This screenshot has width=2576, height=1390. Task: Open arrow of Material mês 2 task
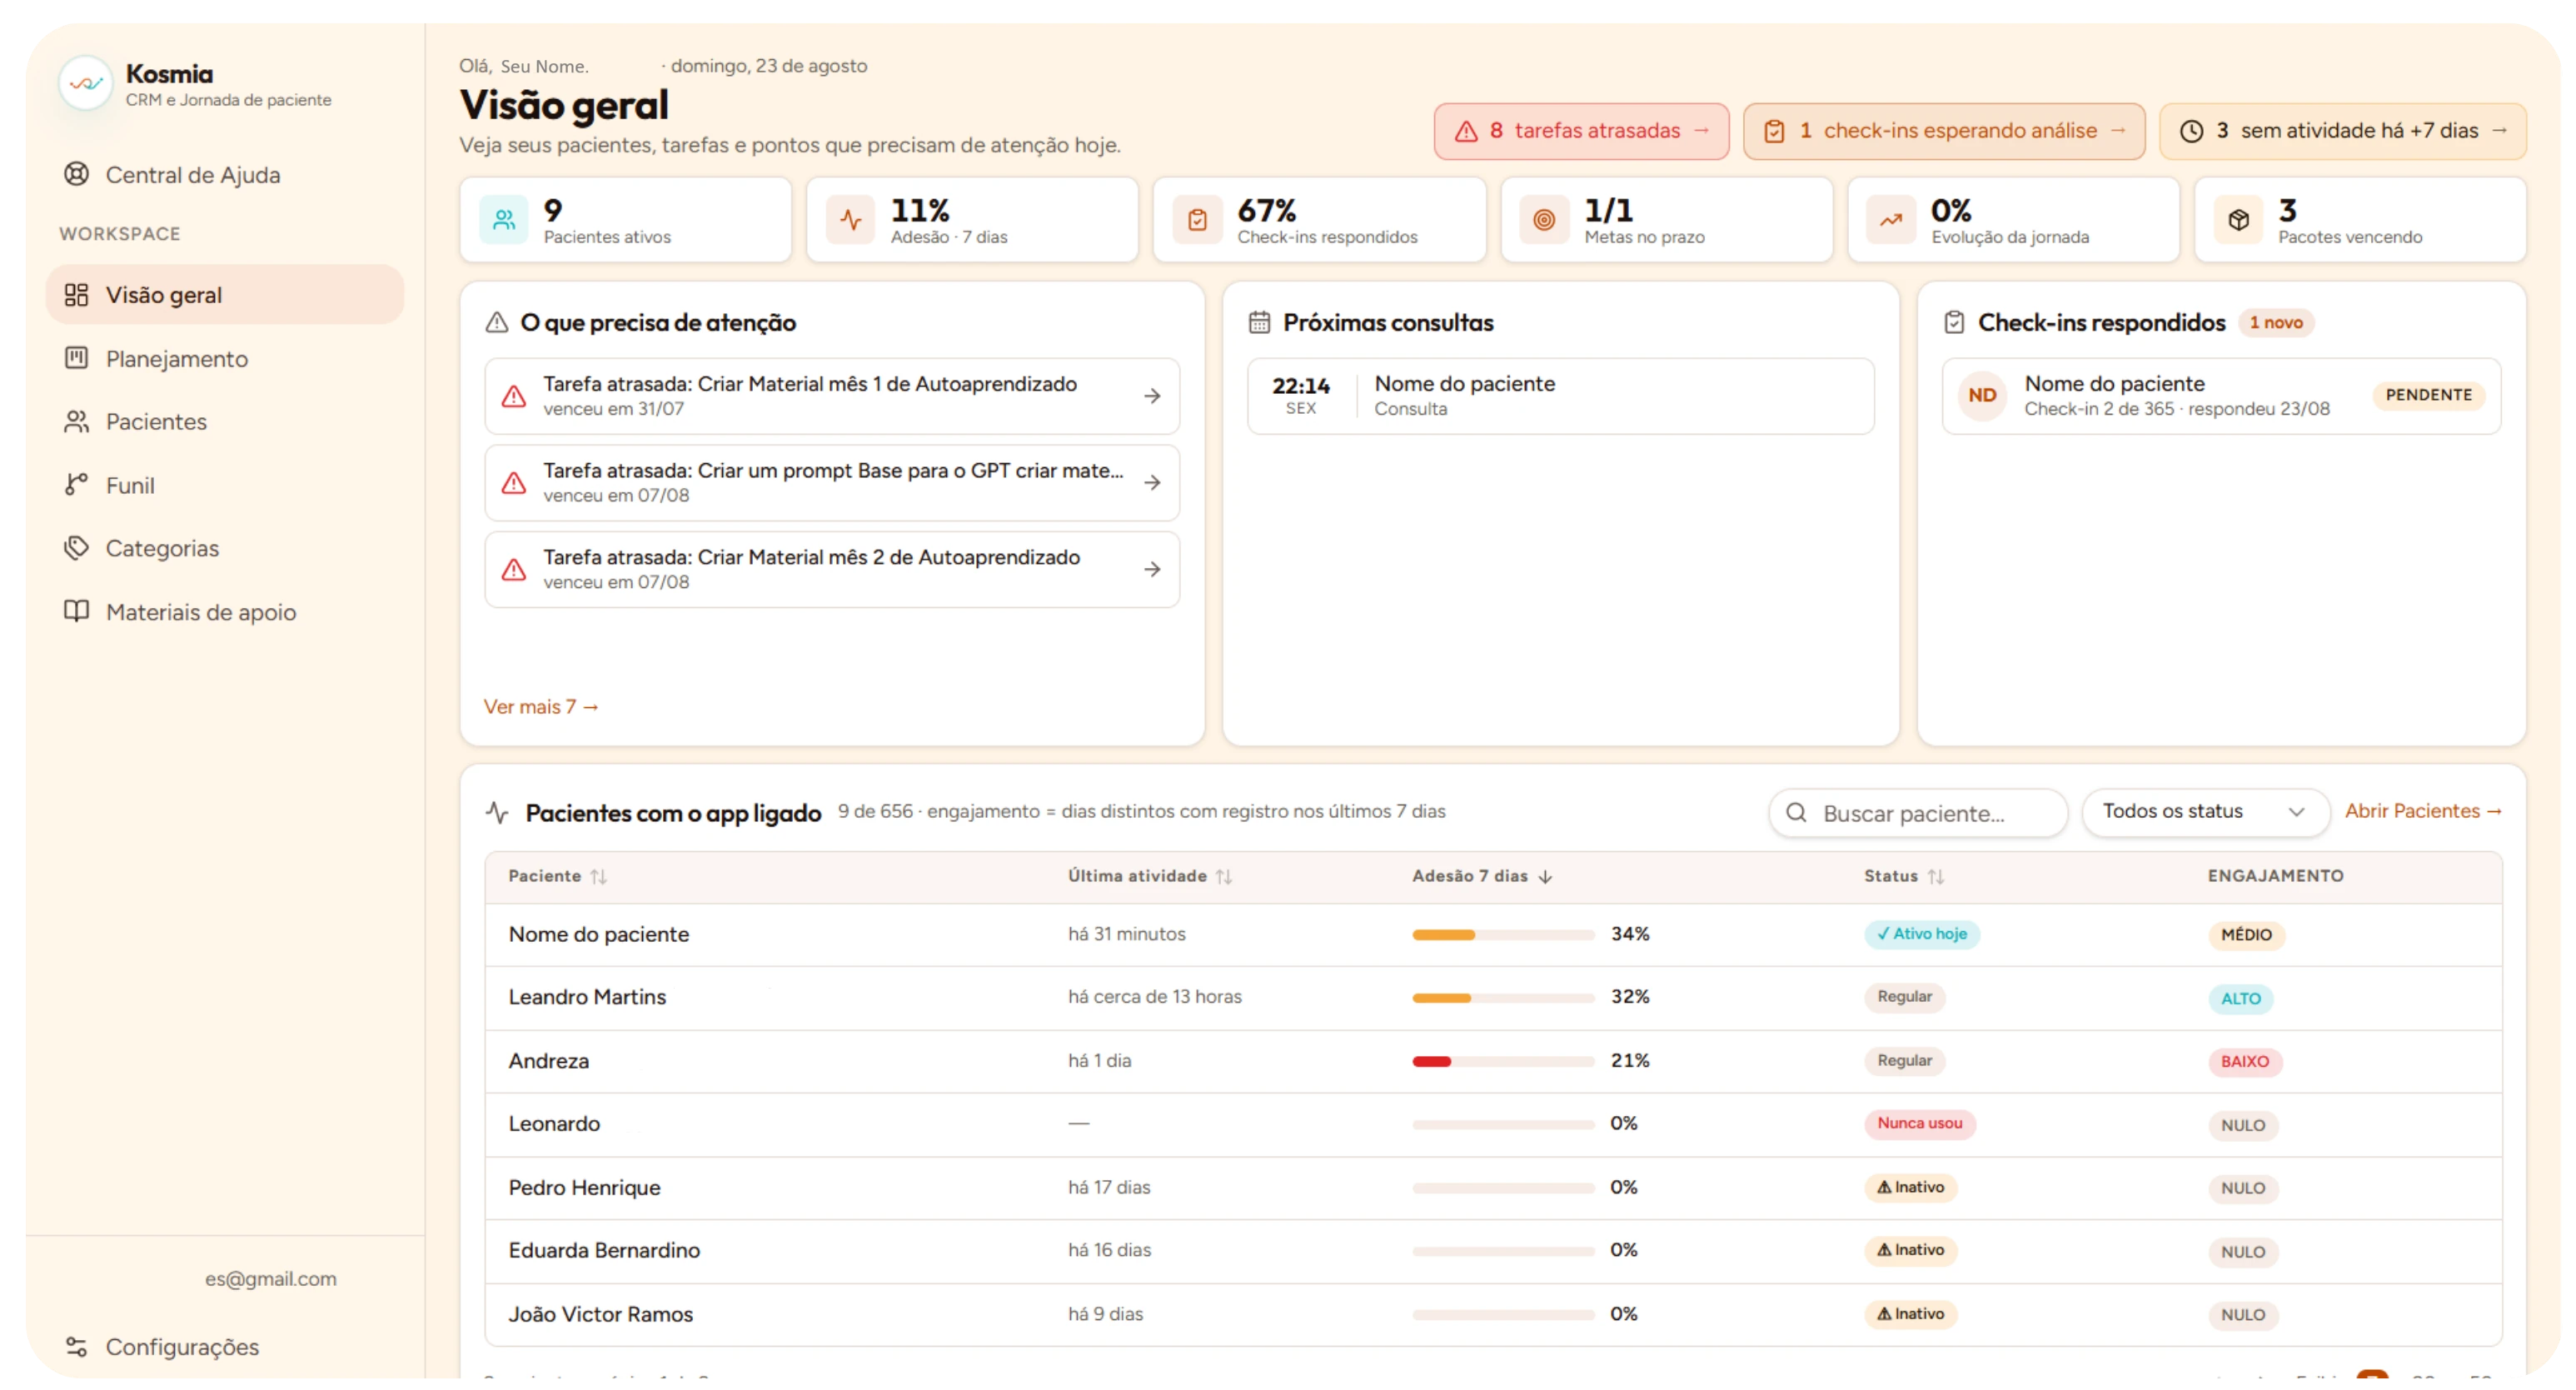pyautogui.click(x=1152, y=569)
